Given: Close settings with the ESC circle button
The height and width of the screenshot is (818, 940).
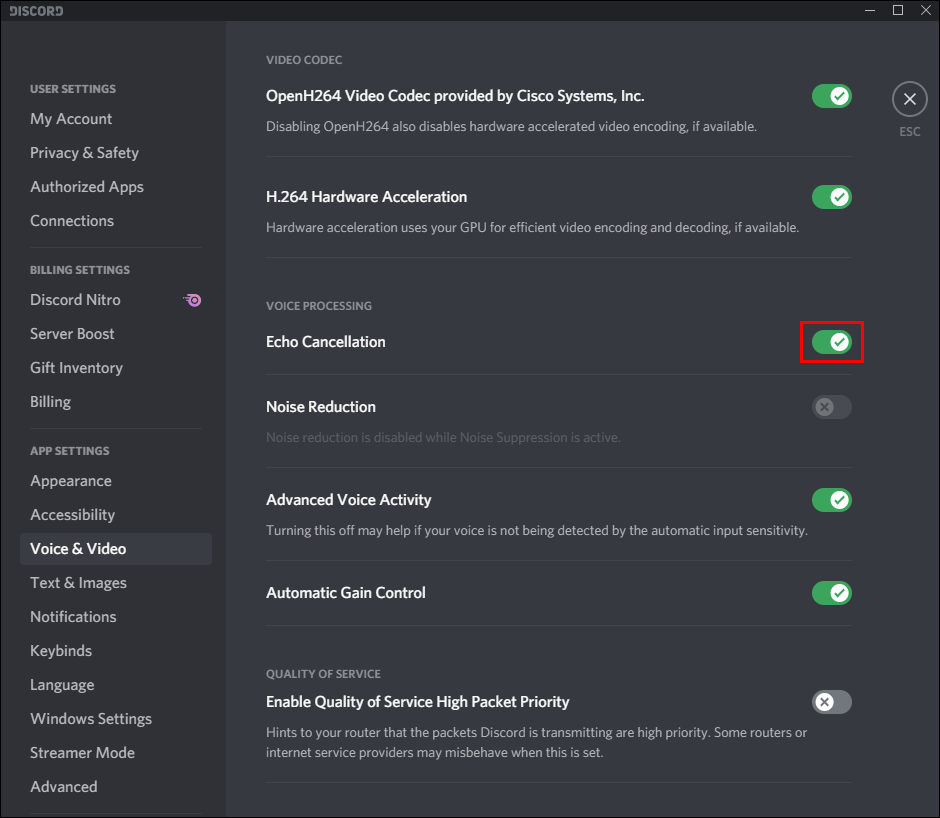Looking at the screenshot, I should click(909, 99).
